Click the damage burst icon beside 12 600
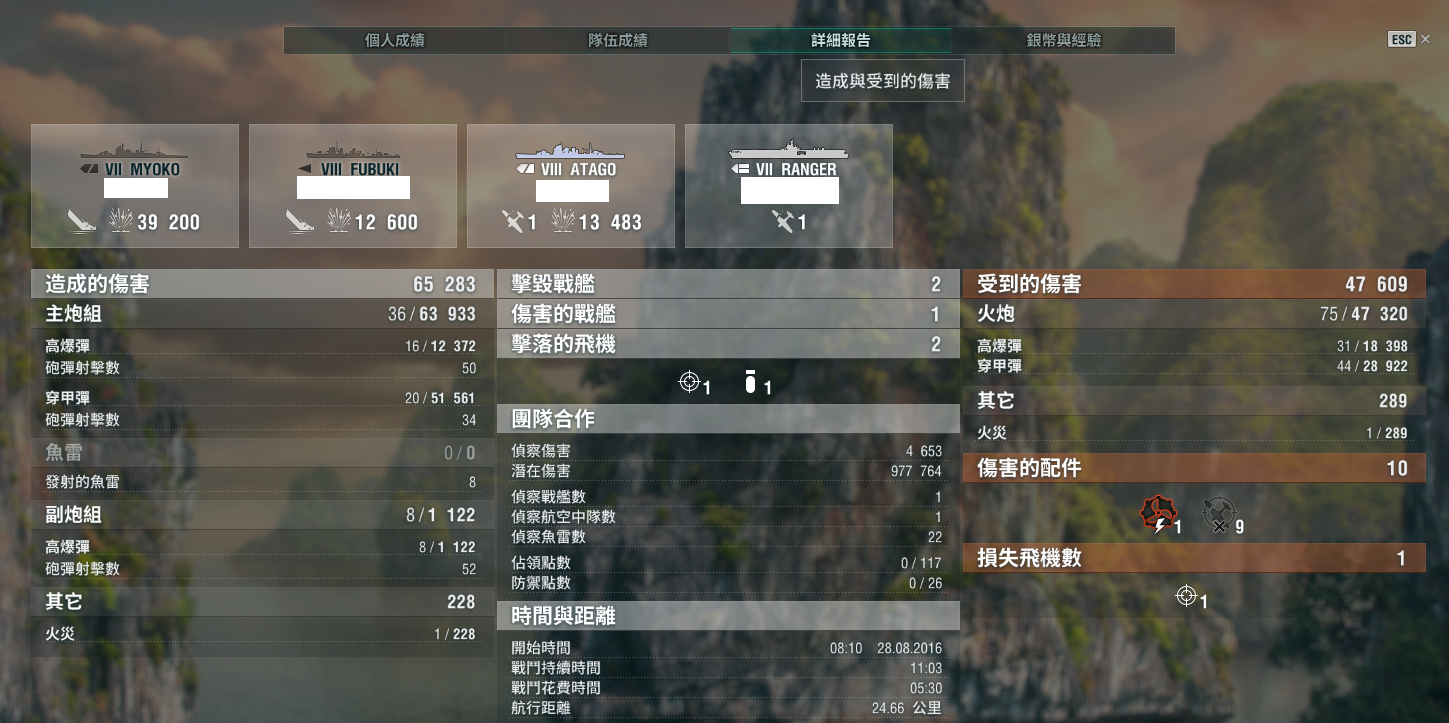1449x723 pixels. [x=340, y=221]
